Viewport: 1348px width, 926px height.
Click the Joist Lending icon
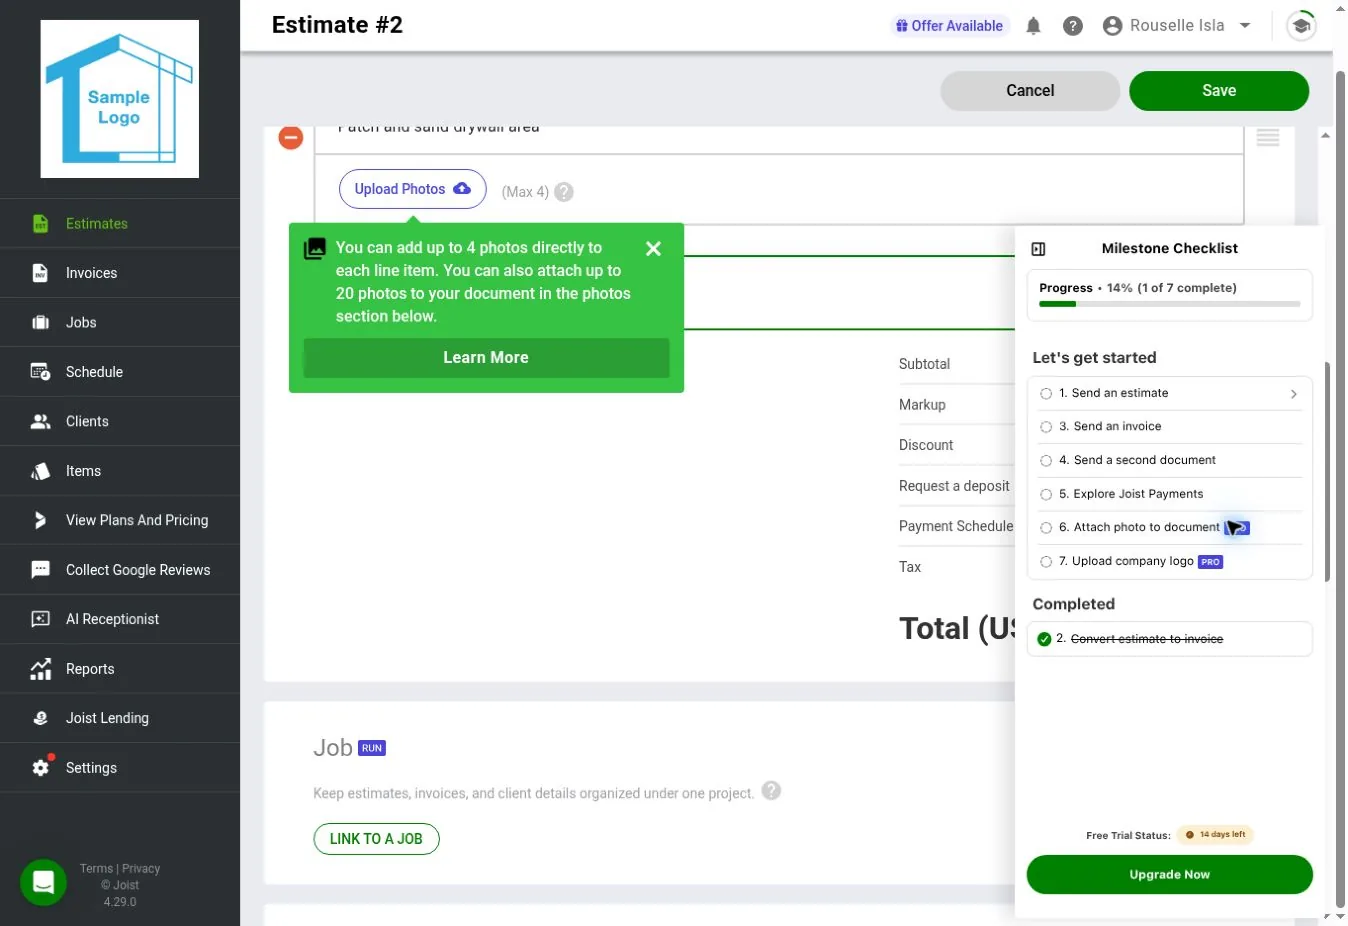pyautogui.click(x=40, y=718)
